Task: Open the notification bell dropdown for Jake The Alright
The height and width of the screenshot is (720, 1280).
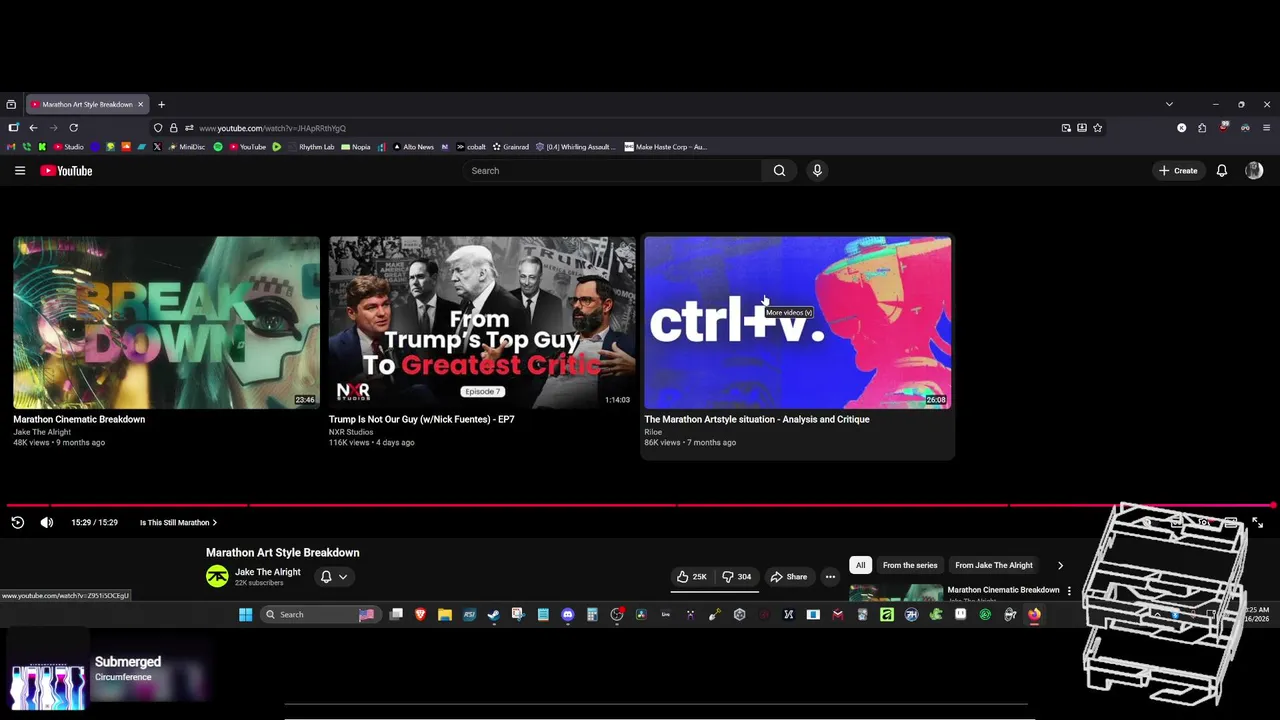Action: (334, 577)
